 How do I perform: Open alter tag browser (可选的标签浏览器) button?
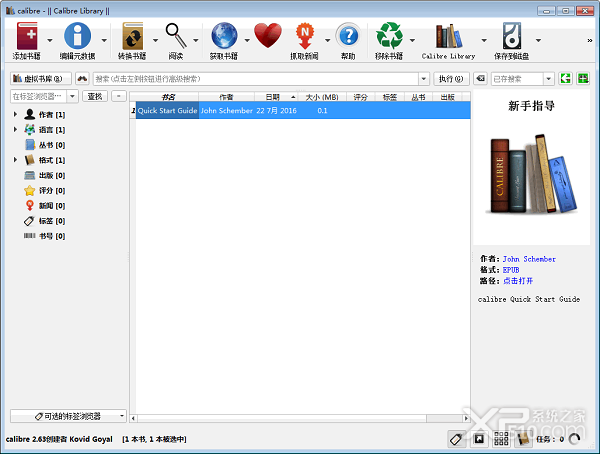pyautogui.click(x=68, y=416)
